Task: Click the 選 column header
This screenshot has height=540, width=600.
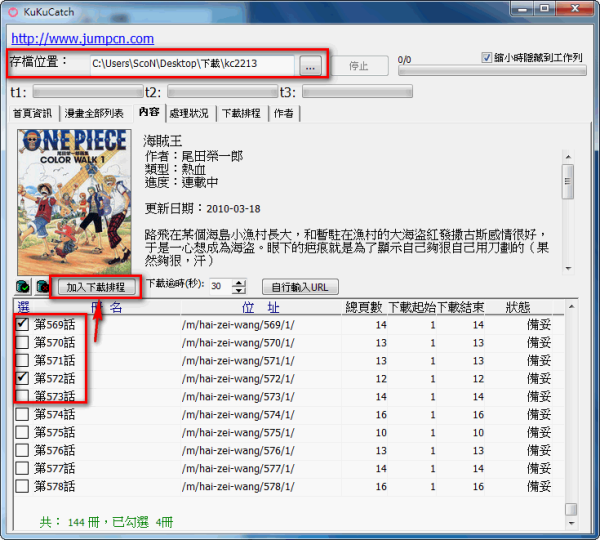Action: [x=24, y=307]
